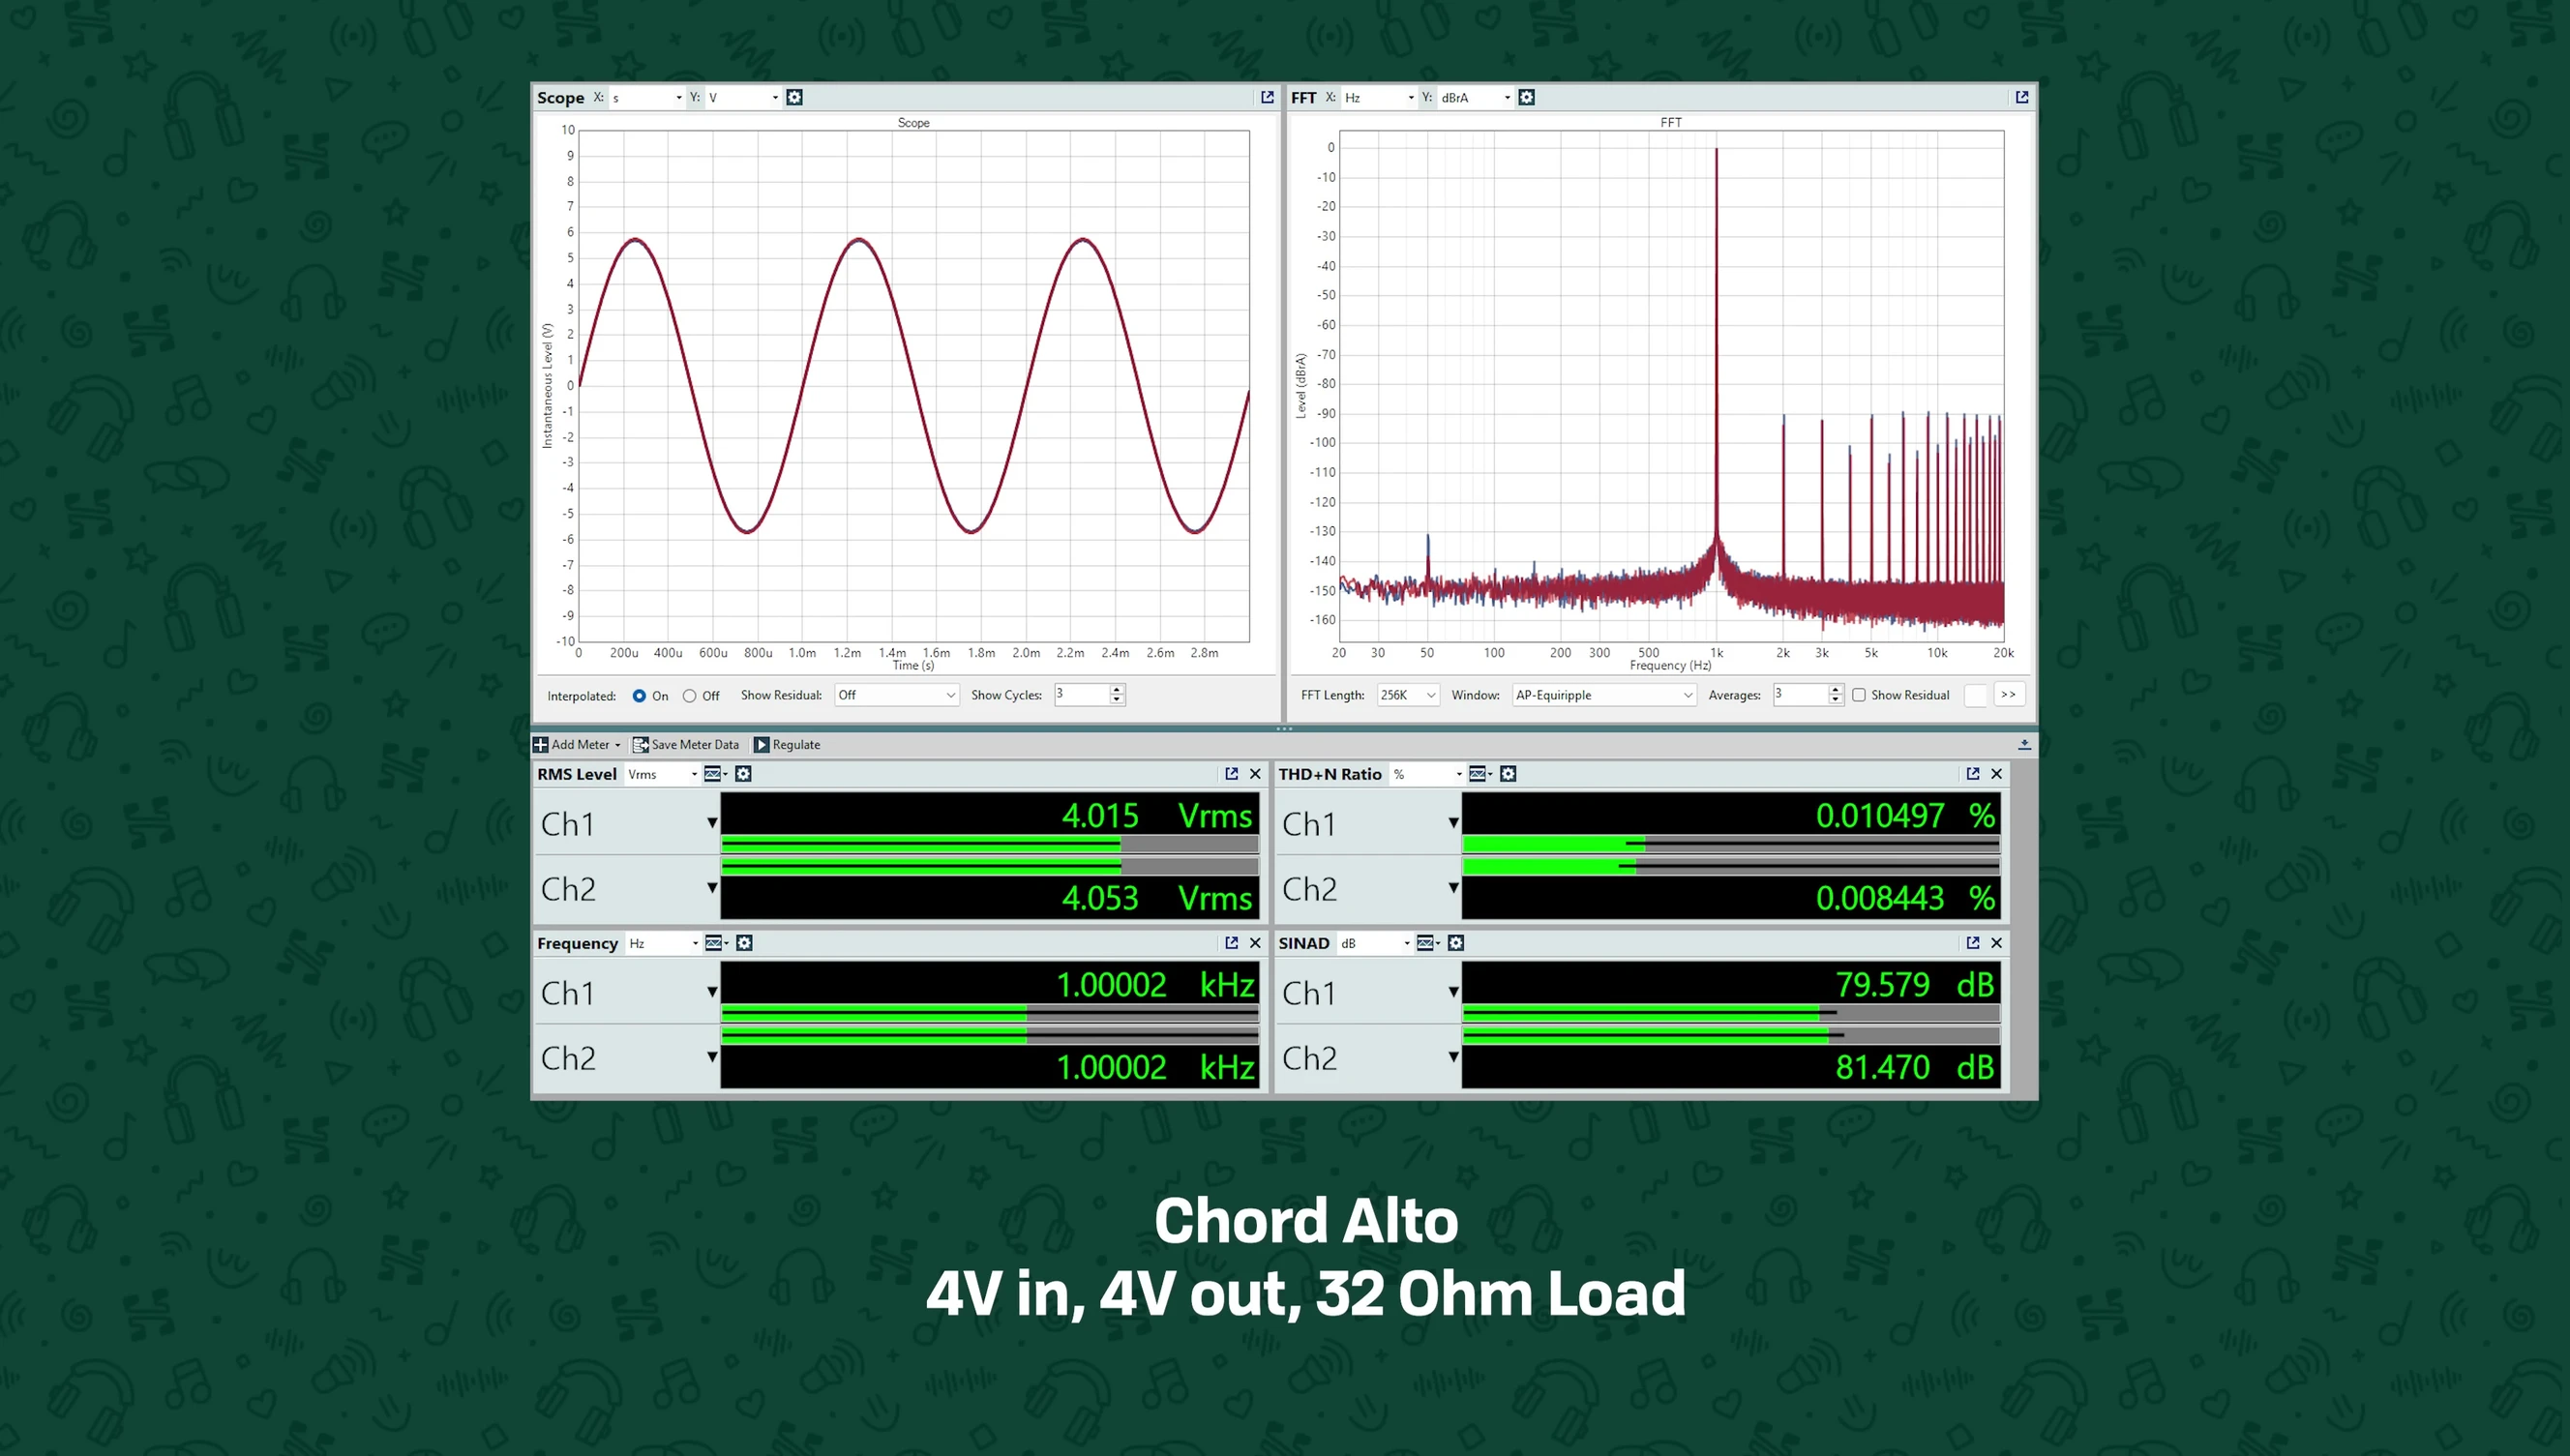Select Interpolated Off radio button
This screenshot has height=1456, width=2570.
(x=689, y=696)
